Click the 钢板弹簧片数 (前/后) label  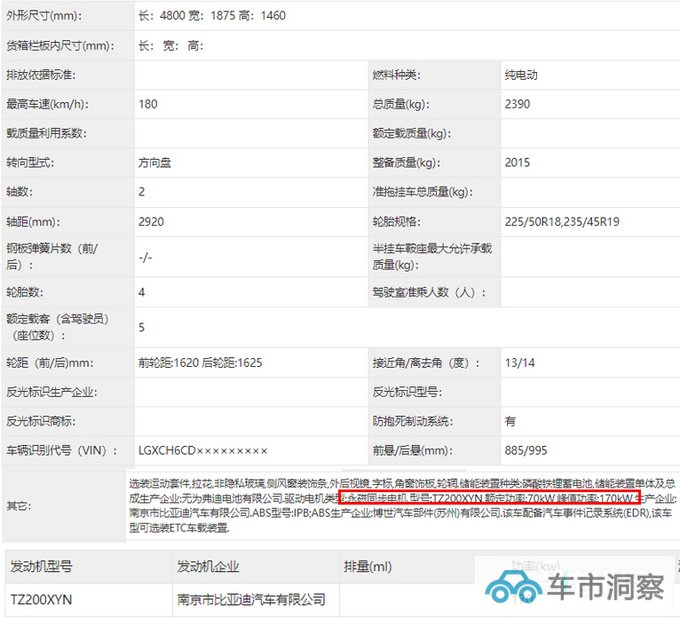coord(52,257)
